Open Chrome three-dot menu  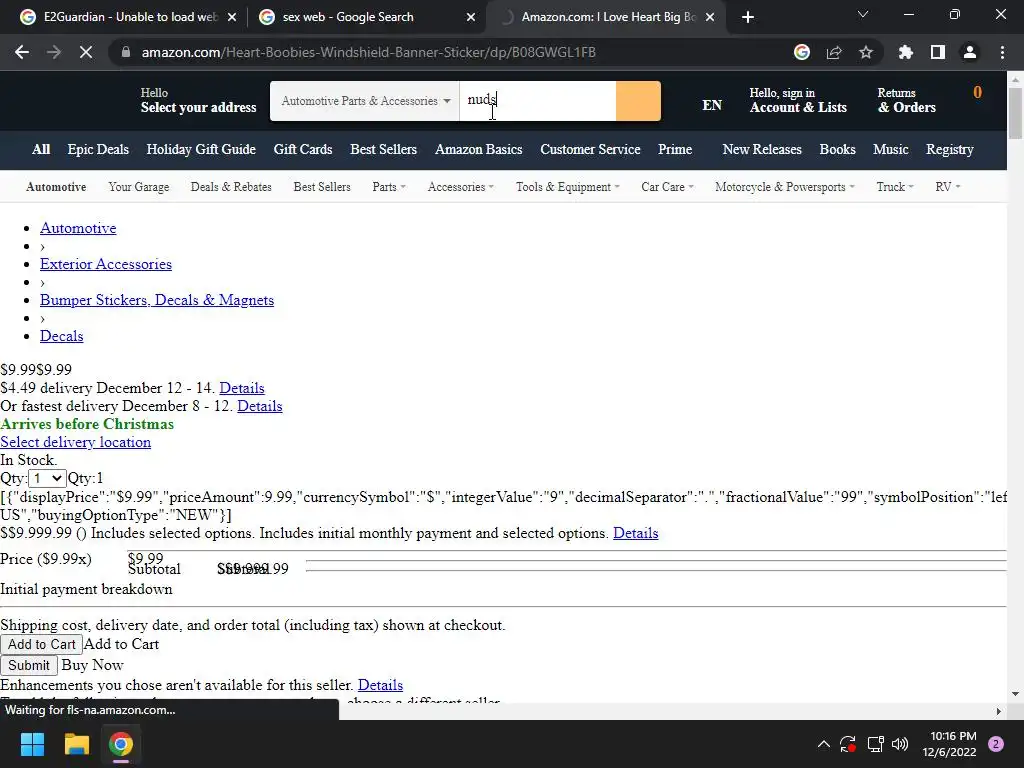[x=1002, y=52]
